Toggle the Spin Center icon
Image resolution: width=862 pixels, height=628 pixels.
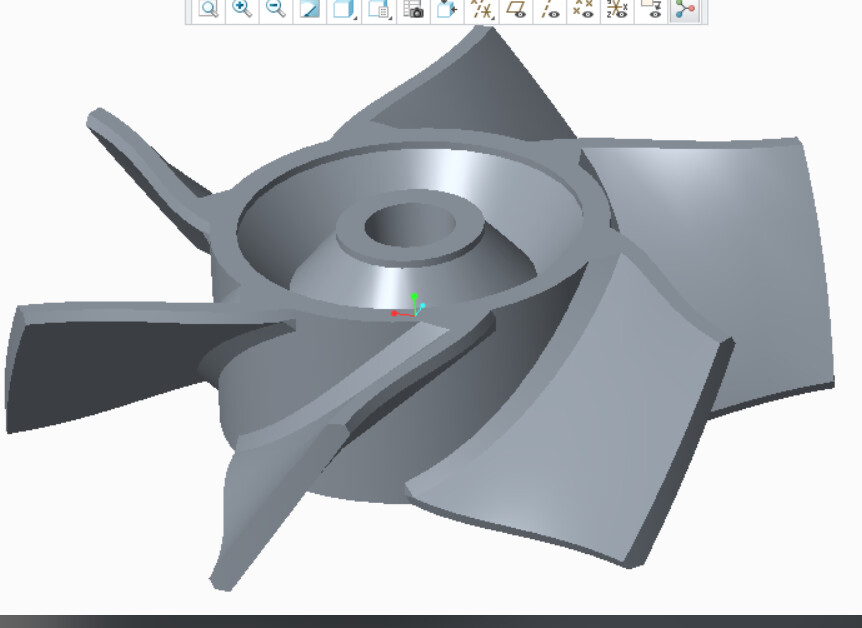[685, 9]
